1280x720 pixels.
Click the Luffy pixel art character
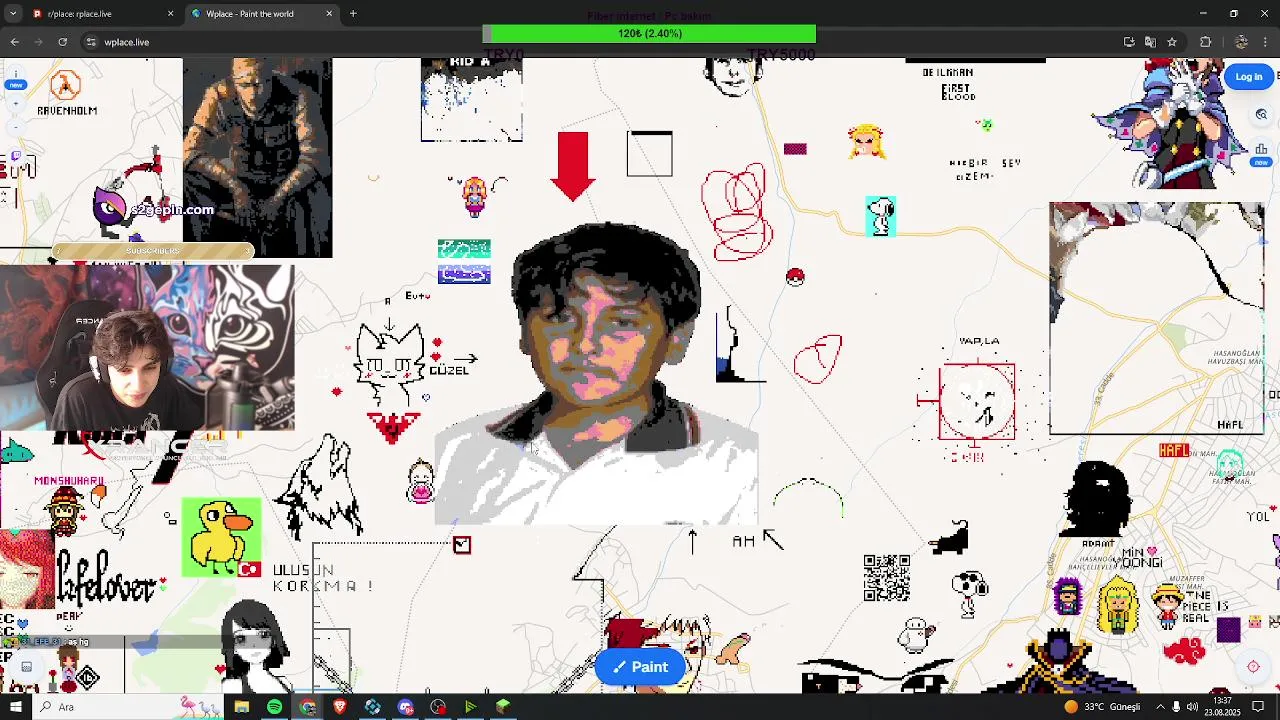[x=1167, y=604]
